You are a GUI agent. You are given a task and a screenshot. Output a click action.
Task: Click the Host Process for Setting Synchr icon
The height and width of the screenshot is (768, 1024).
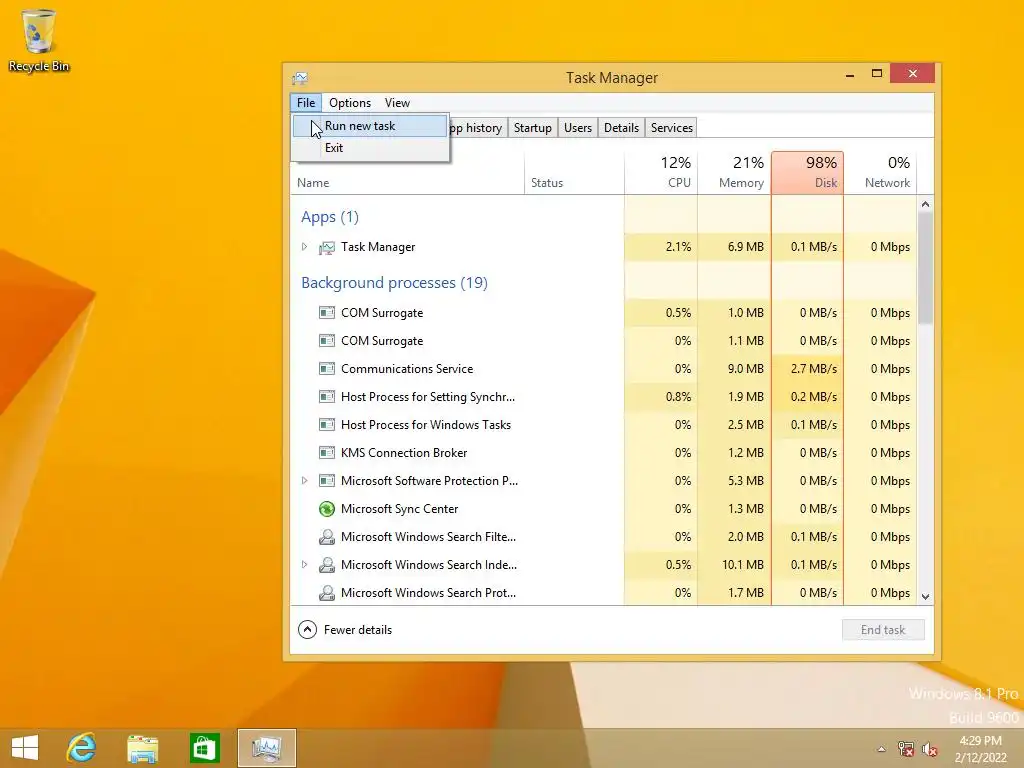[327, 397]
